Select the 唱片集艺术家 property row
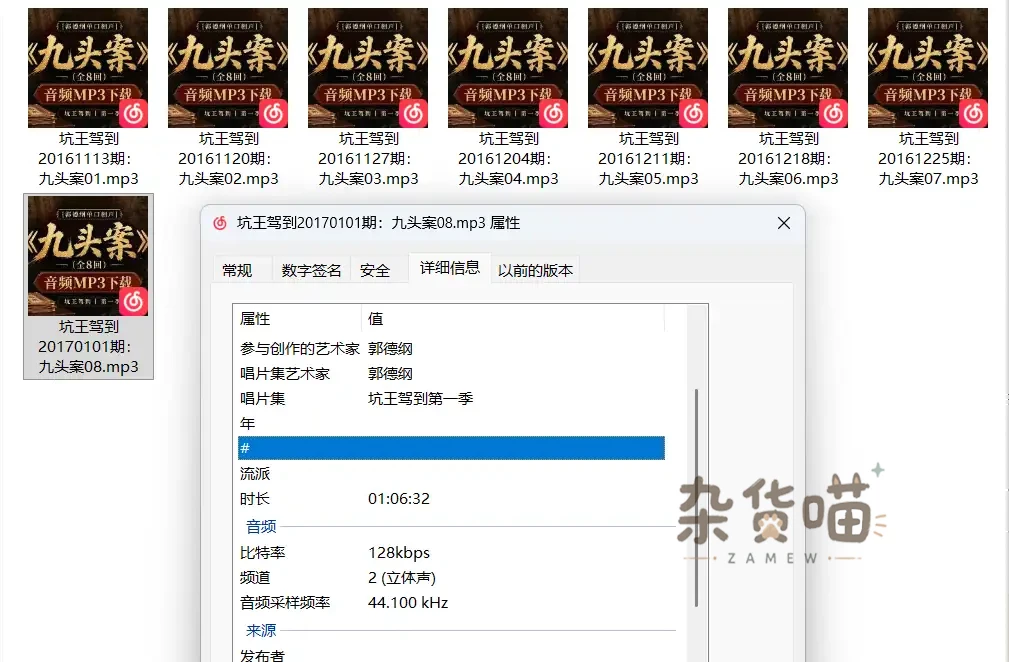 click(451, 374)
